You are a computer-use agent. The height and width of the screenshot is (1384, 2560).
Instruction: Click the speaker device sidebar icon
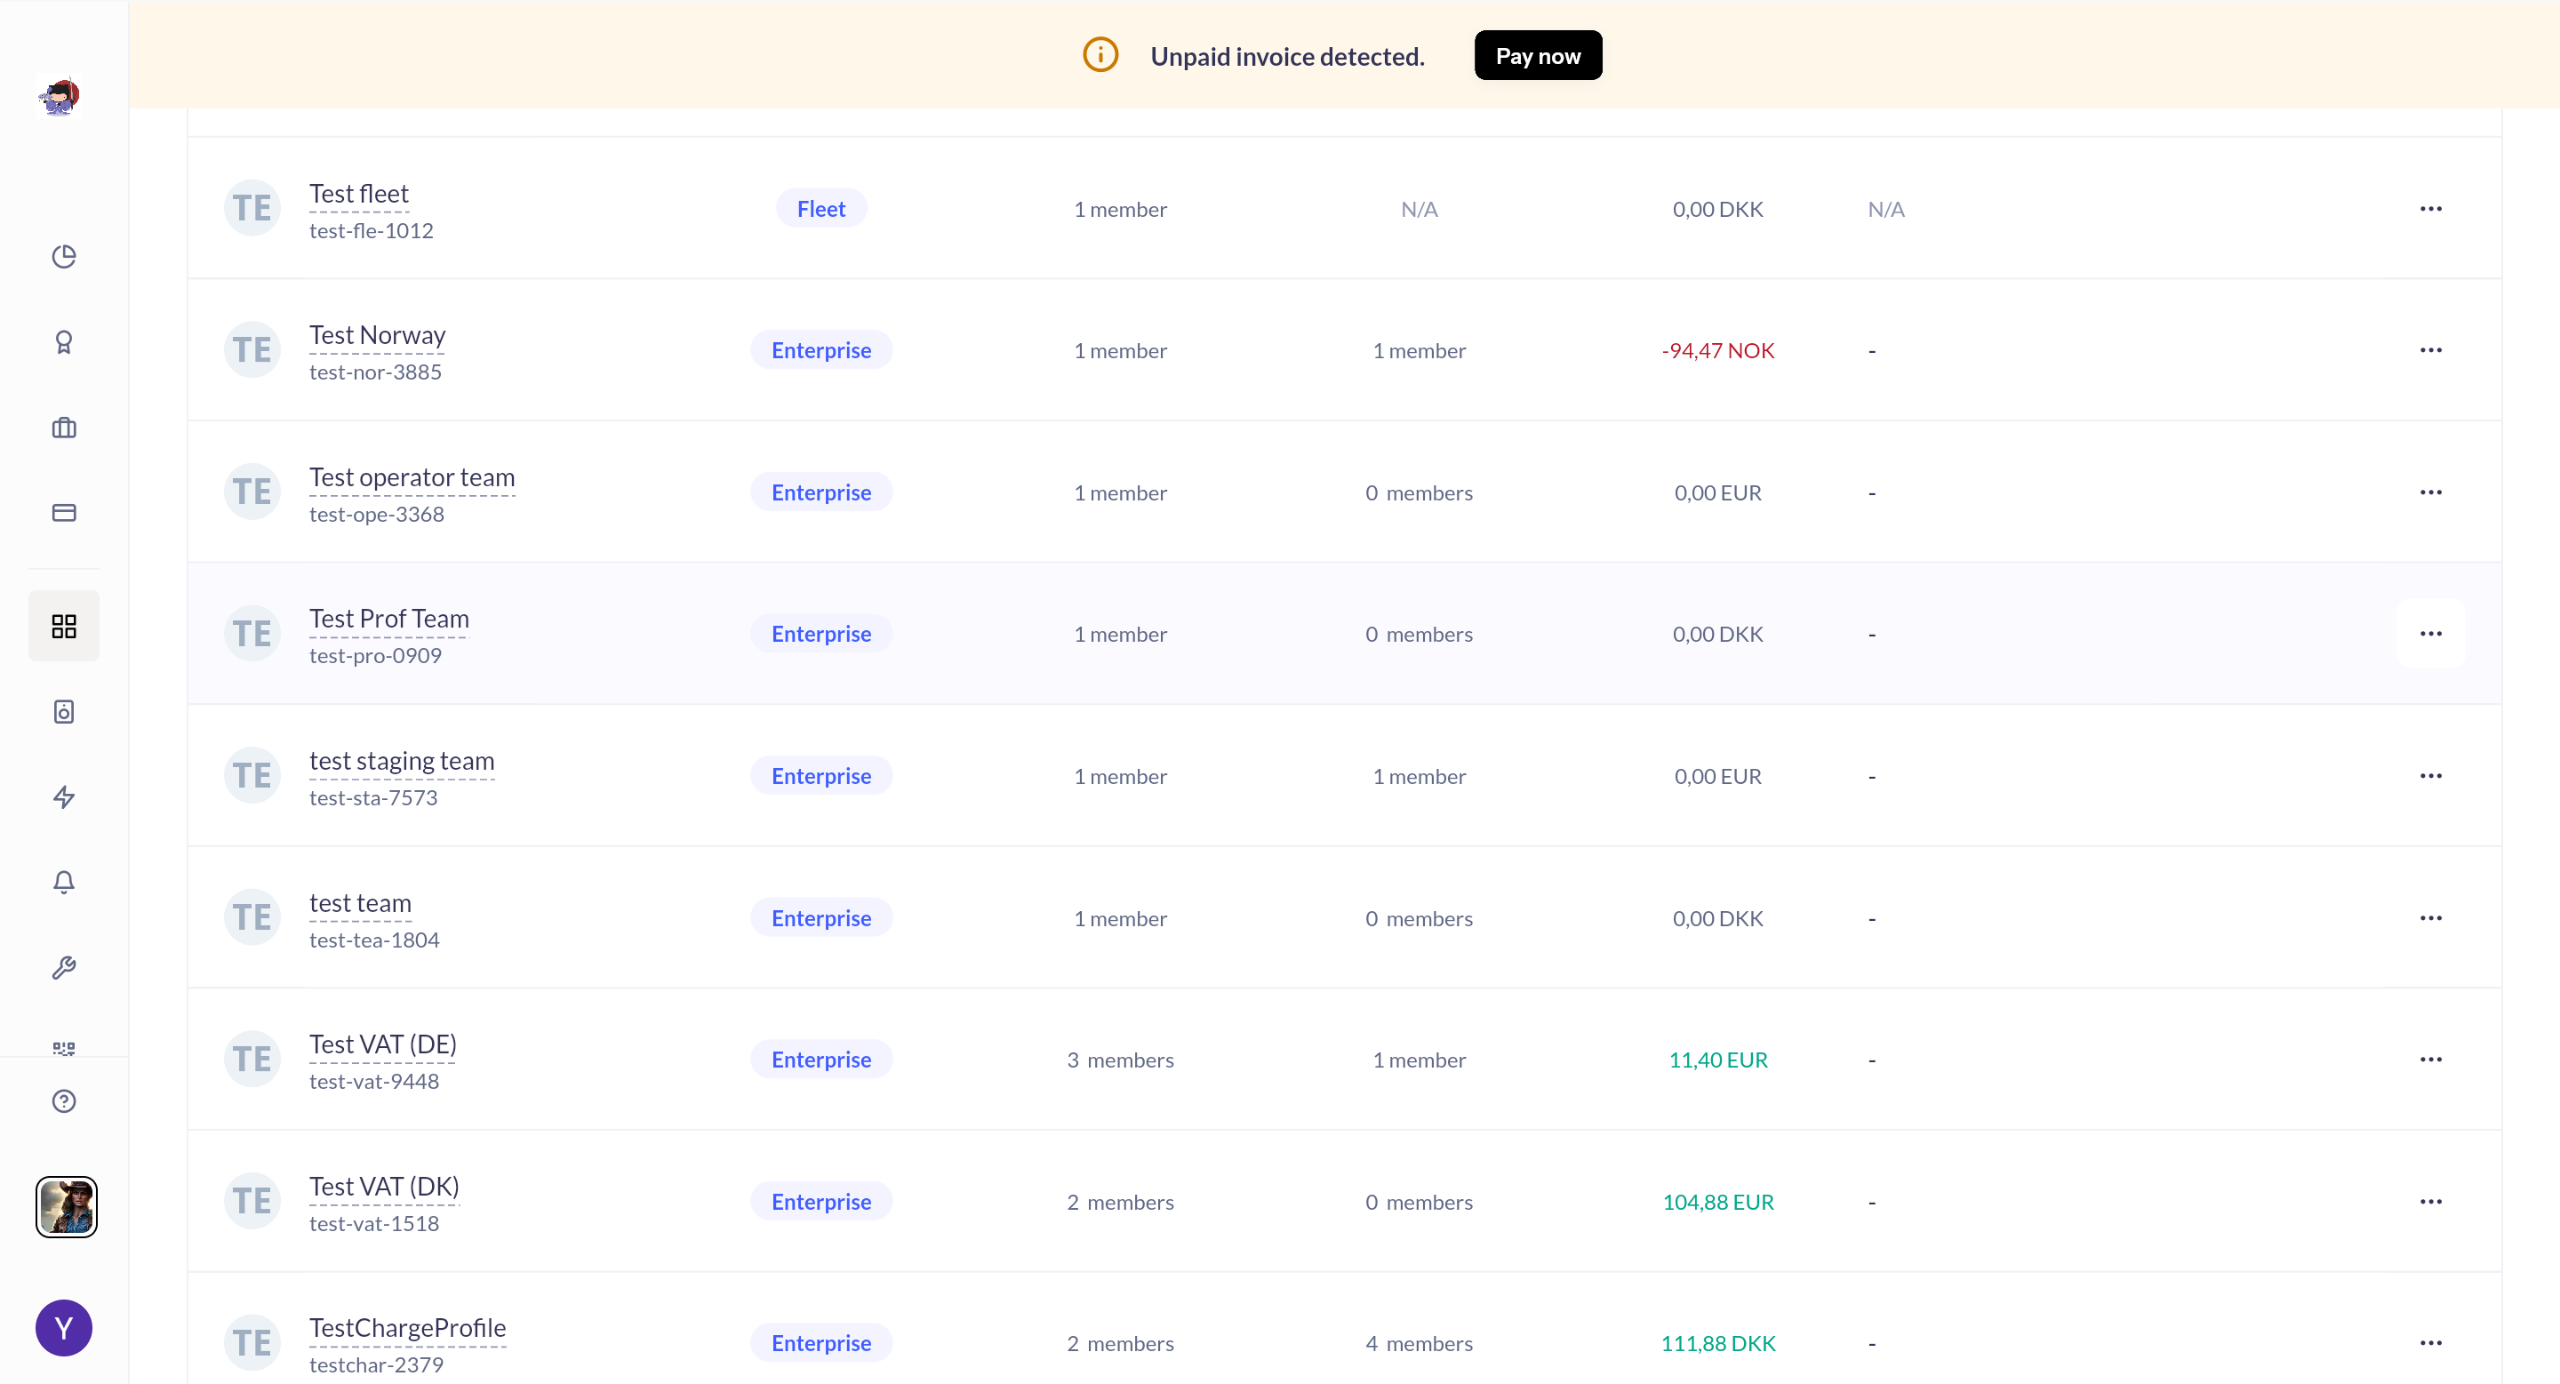(x=64, y=712)
